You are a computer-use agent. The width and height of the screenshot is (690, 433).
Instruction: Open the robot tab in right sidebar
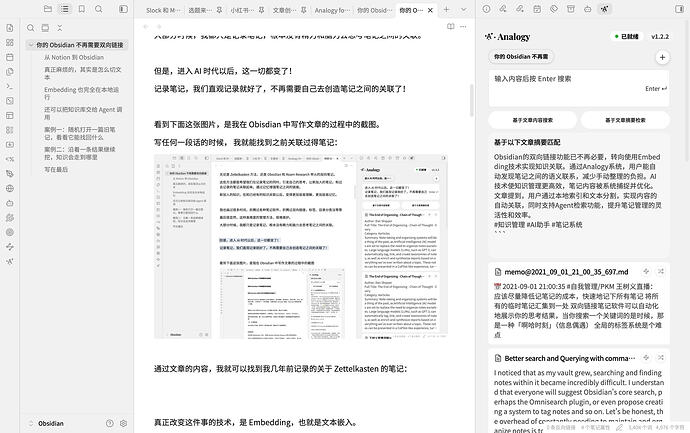pyautogui.click(x=587, y=9)
